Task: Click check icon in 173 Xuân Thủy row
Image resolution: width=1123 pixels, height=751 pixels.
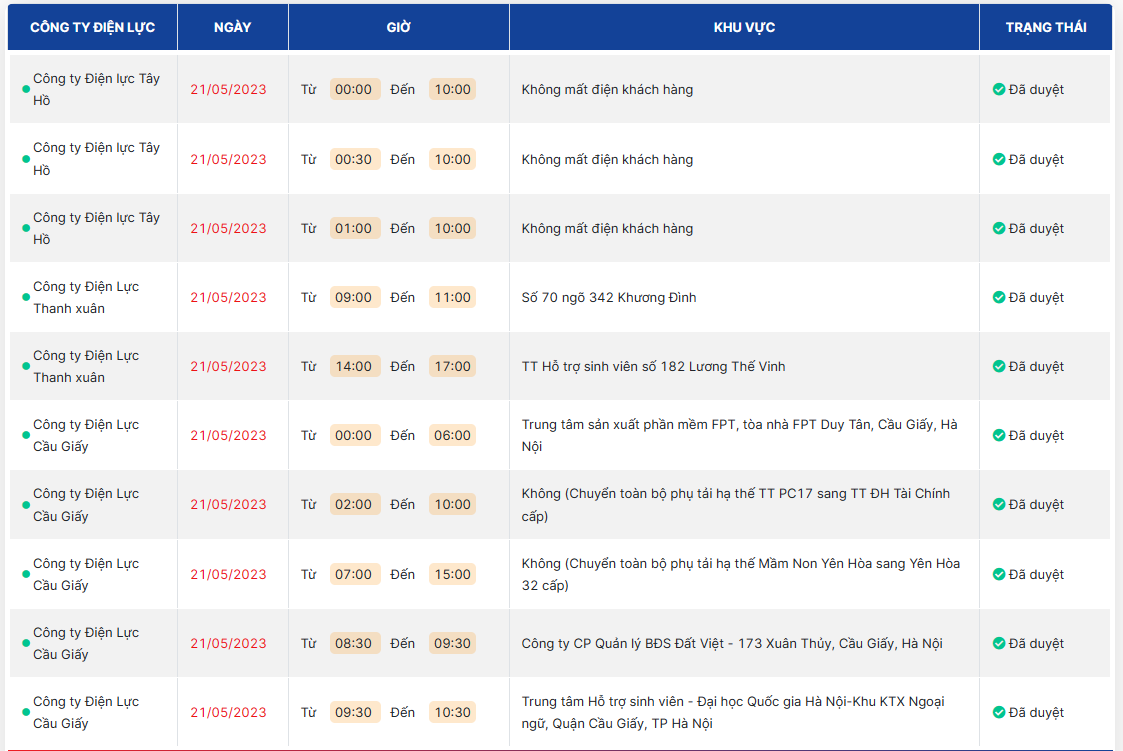Action: coord(998,643)
